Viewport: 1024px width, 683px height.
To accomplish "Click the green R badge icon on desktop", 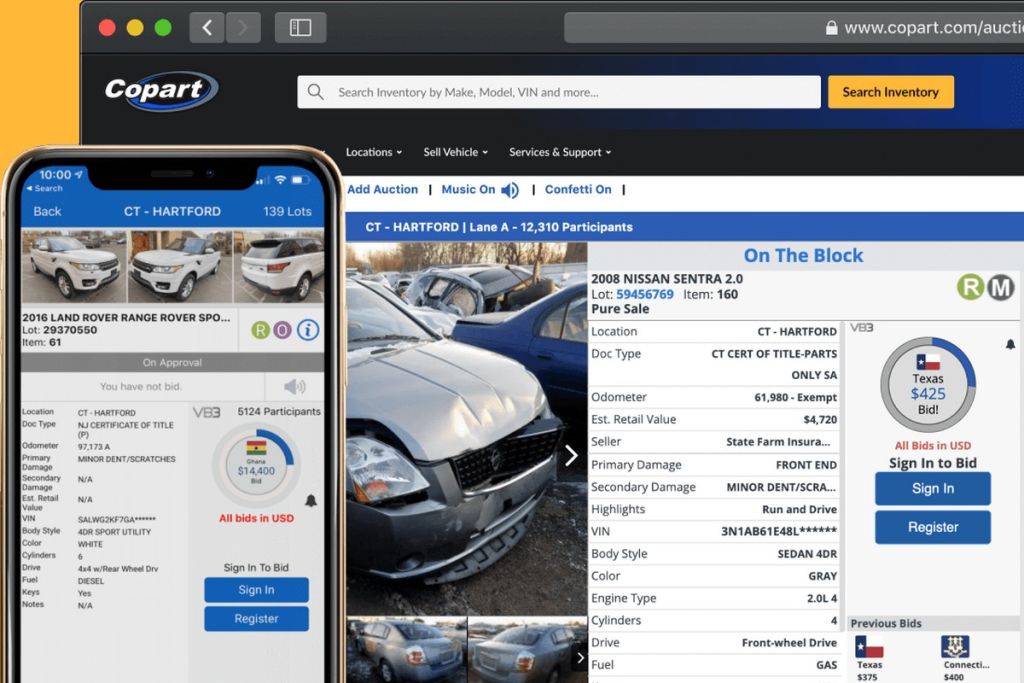I will tap(970, 288).
